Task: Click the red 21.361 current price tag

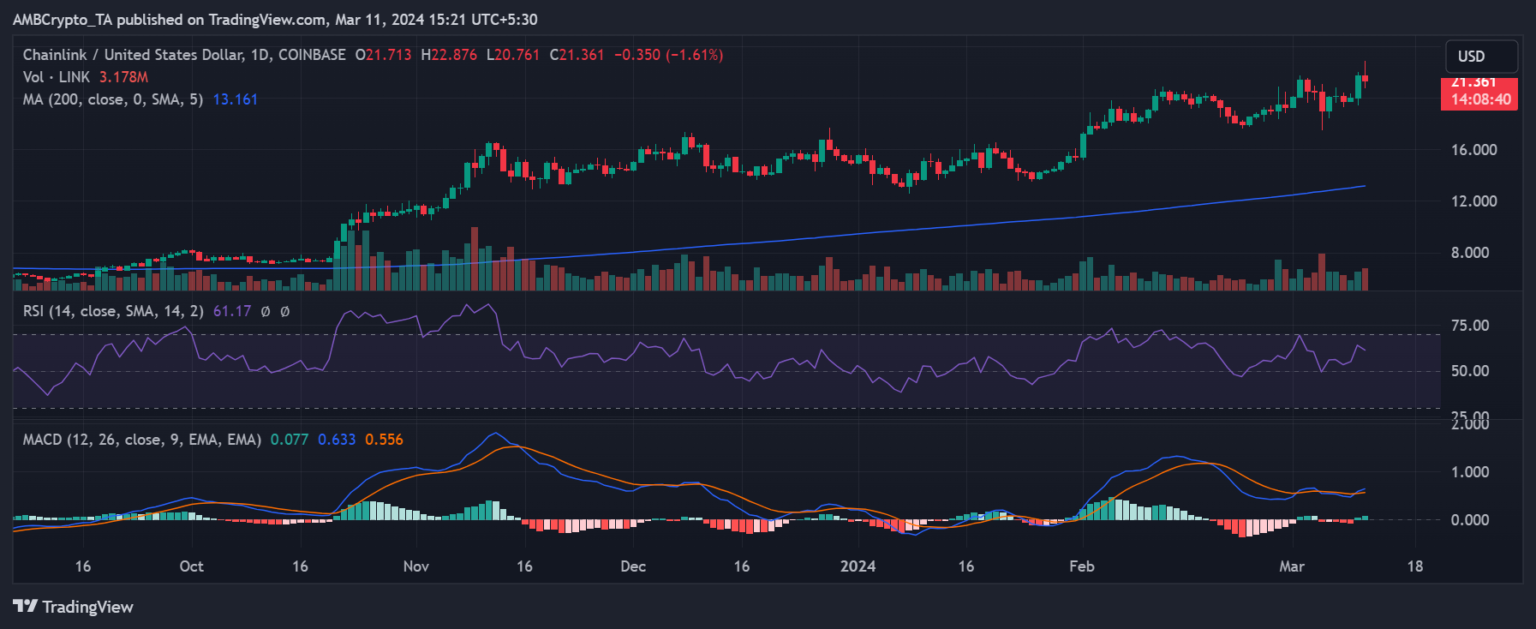Action: [1472, 82]
